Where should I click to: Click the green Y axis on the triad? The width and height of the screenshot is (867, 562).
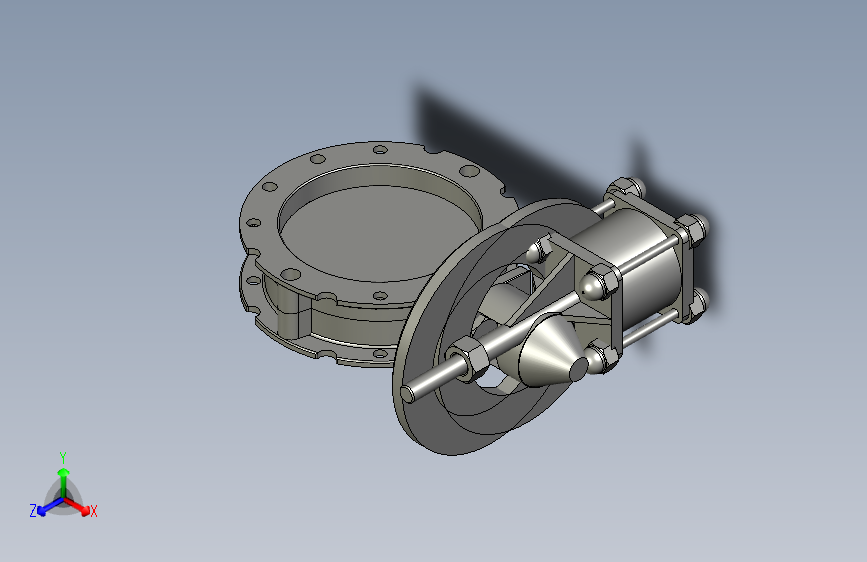(x=64, y=483)
